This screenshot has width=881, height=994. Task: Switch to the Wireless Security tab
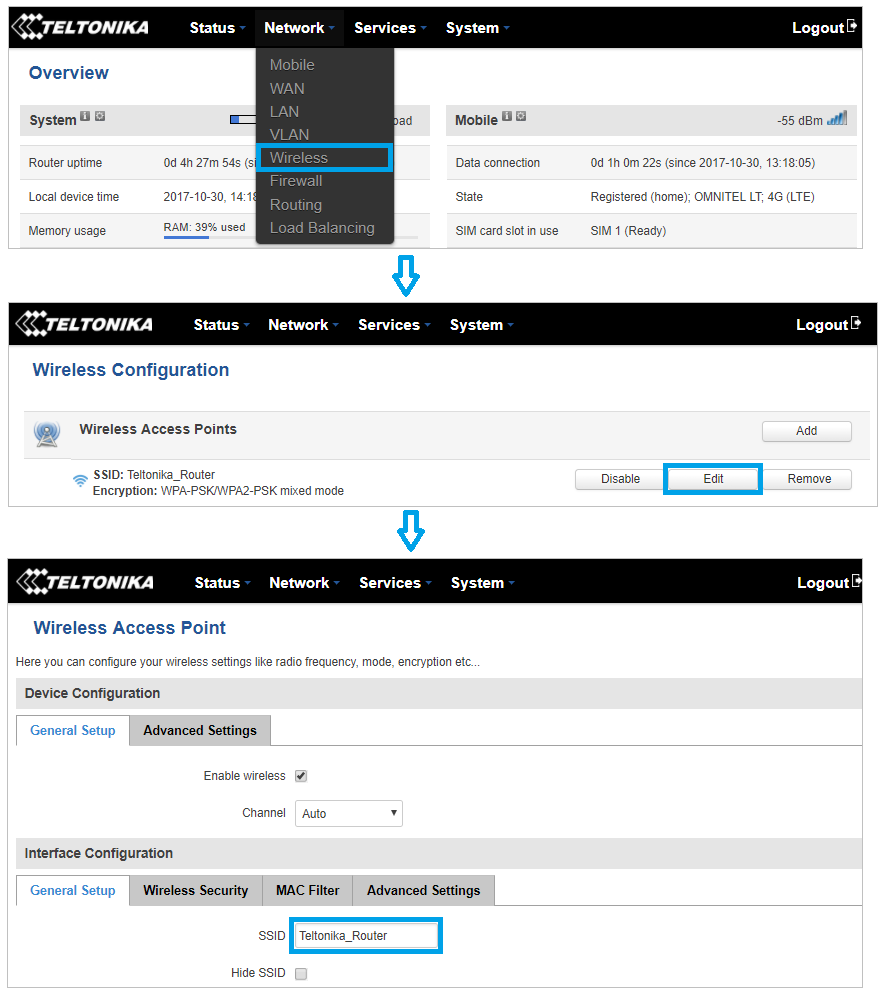click(x=195, y=890)
